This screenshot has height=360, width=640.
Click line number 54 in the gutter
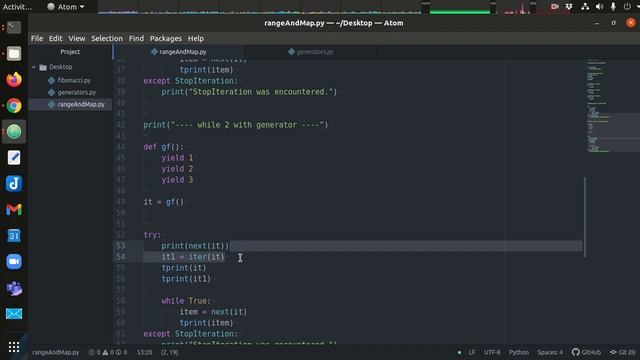120,257
